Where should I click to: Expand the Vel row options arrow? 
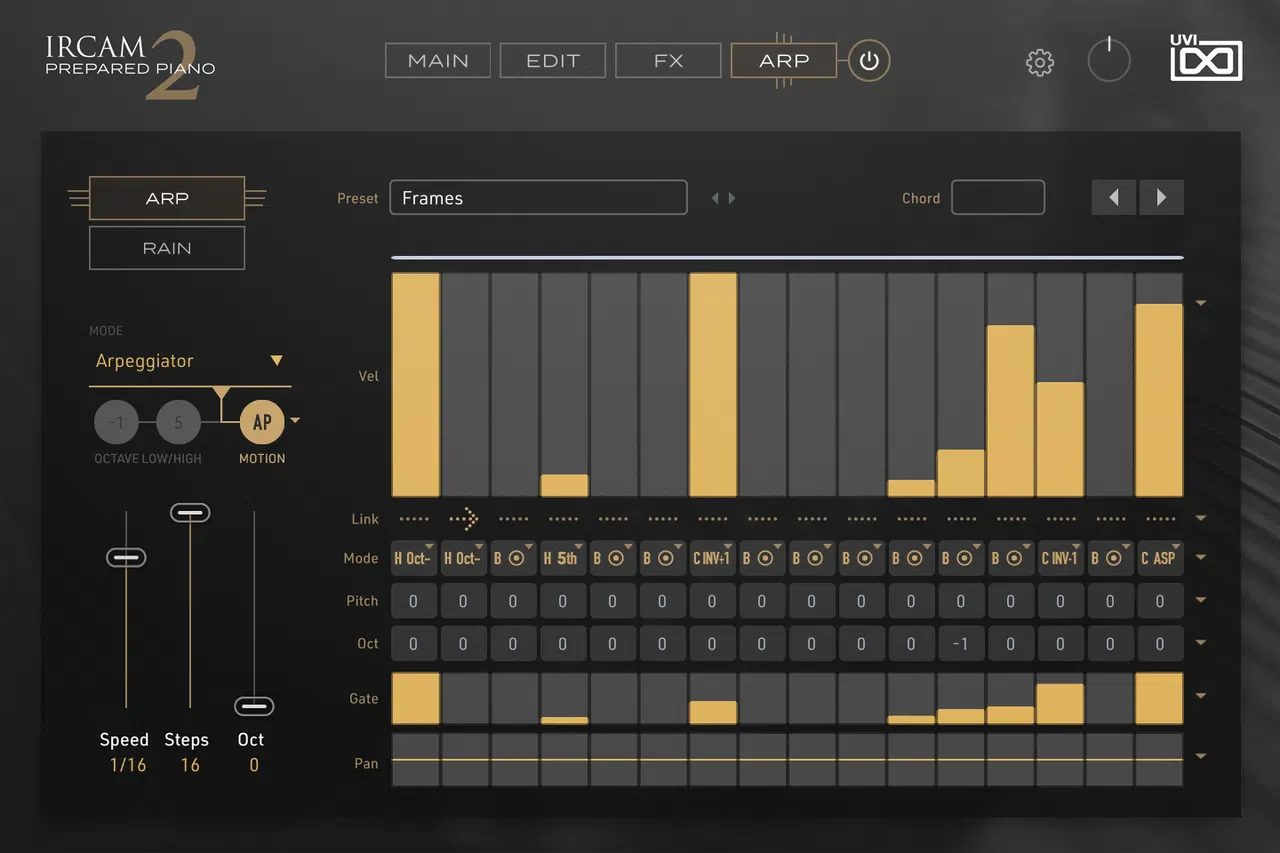point(1201,303)
